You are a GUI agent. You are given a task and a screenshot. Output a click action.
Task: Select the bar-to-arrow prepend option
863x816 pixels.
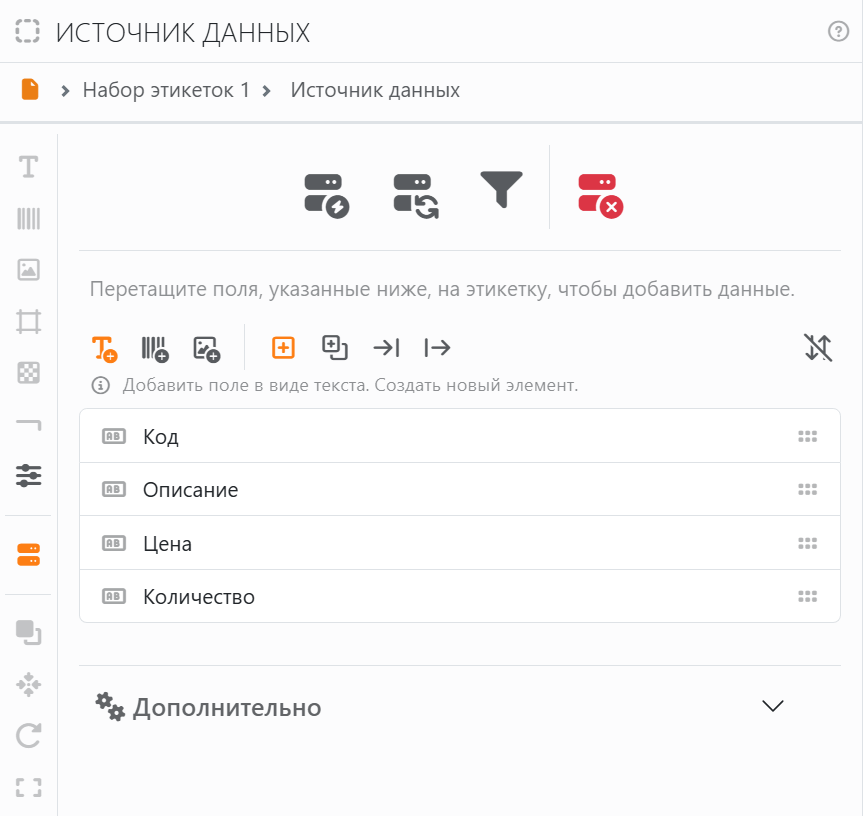[x=438, y=348]
